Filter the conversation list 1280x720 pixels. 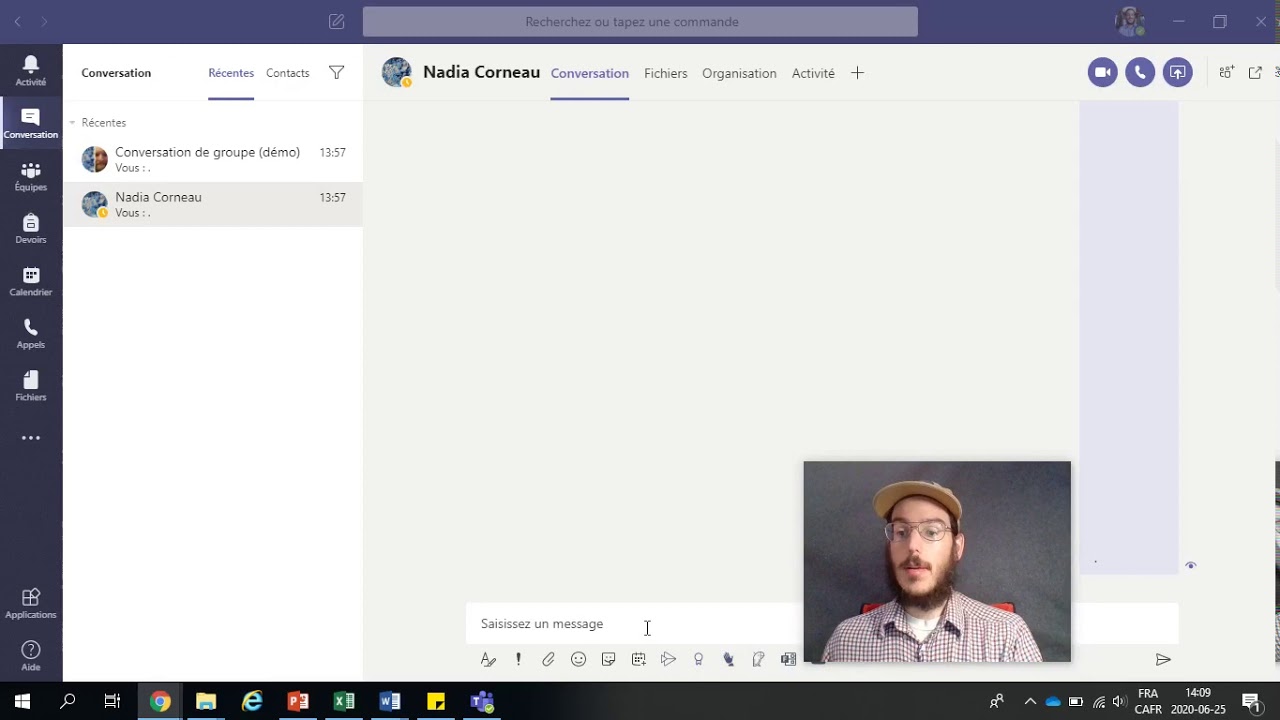[x=337, y=72]
